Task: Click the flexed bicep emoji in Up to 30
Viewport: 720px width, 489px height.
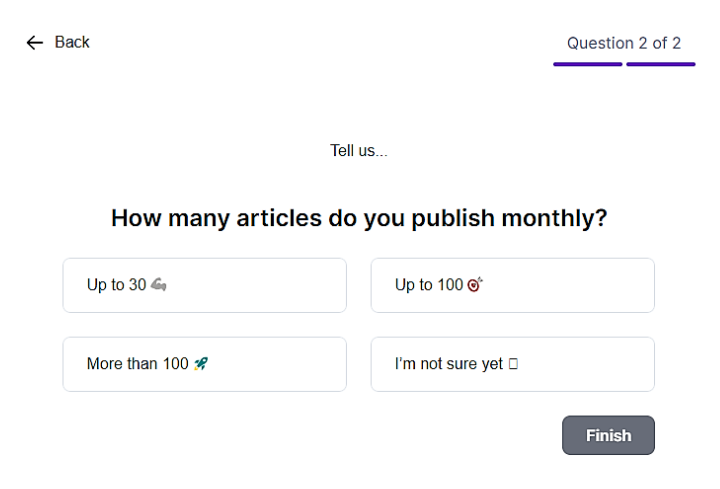Action: [158, 285]
